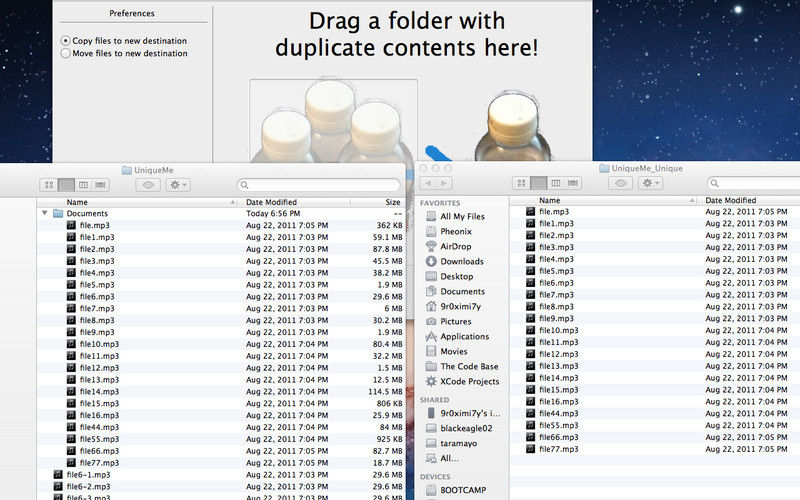This screenshot has height=500, width=800.
Task: Click the three-bottles duplicate drop area image
Action: (x=333, y=120)
